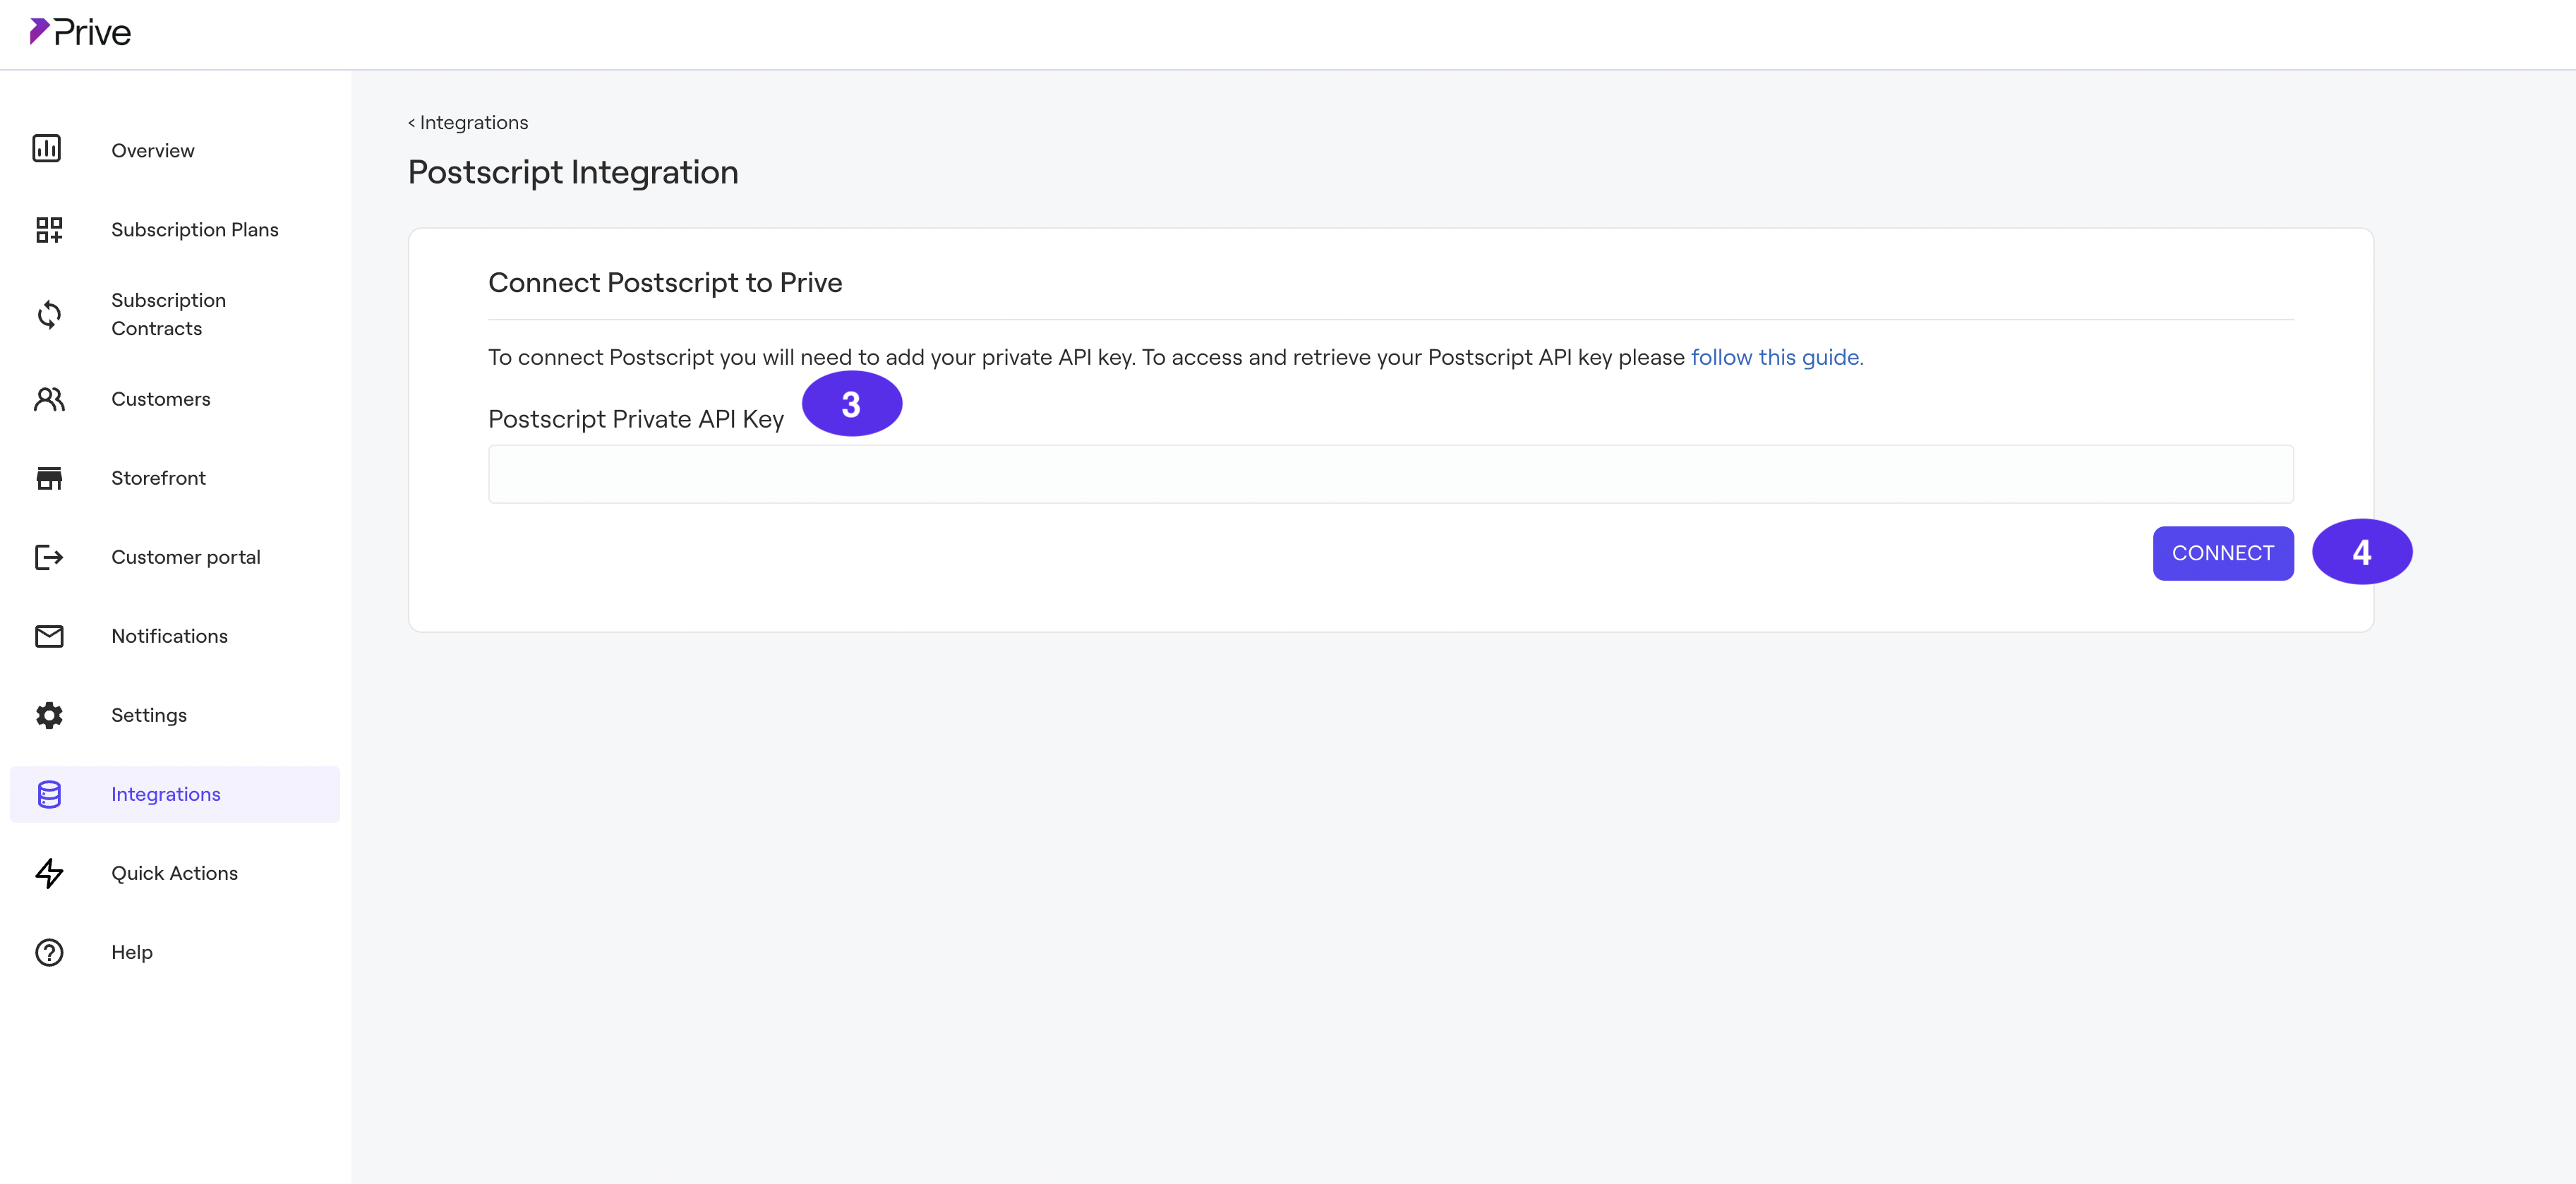The width and height of the screenshot is (2576, 1184).
Task: Click inside the Postscript Private API Key field
Action: pos(1390,473)
